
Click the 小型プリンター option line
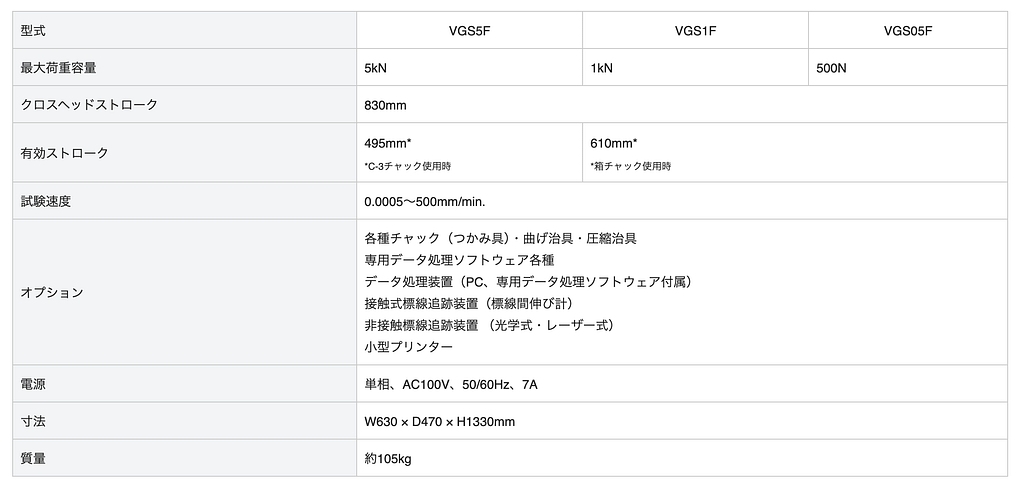(x=409, y=346)
